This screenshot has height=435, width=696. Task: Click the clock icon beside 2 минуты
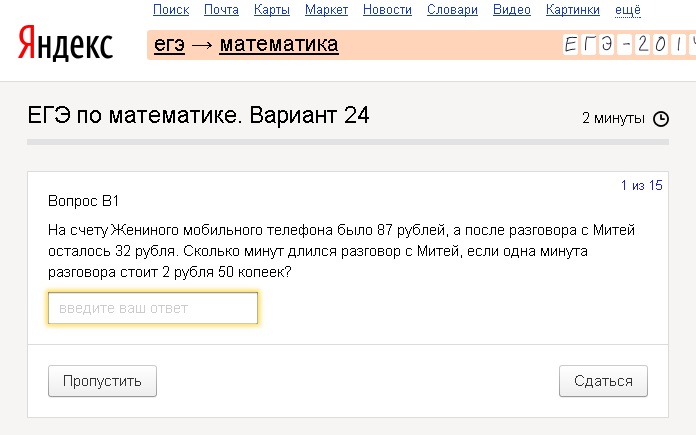point(660,119)
